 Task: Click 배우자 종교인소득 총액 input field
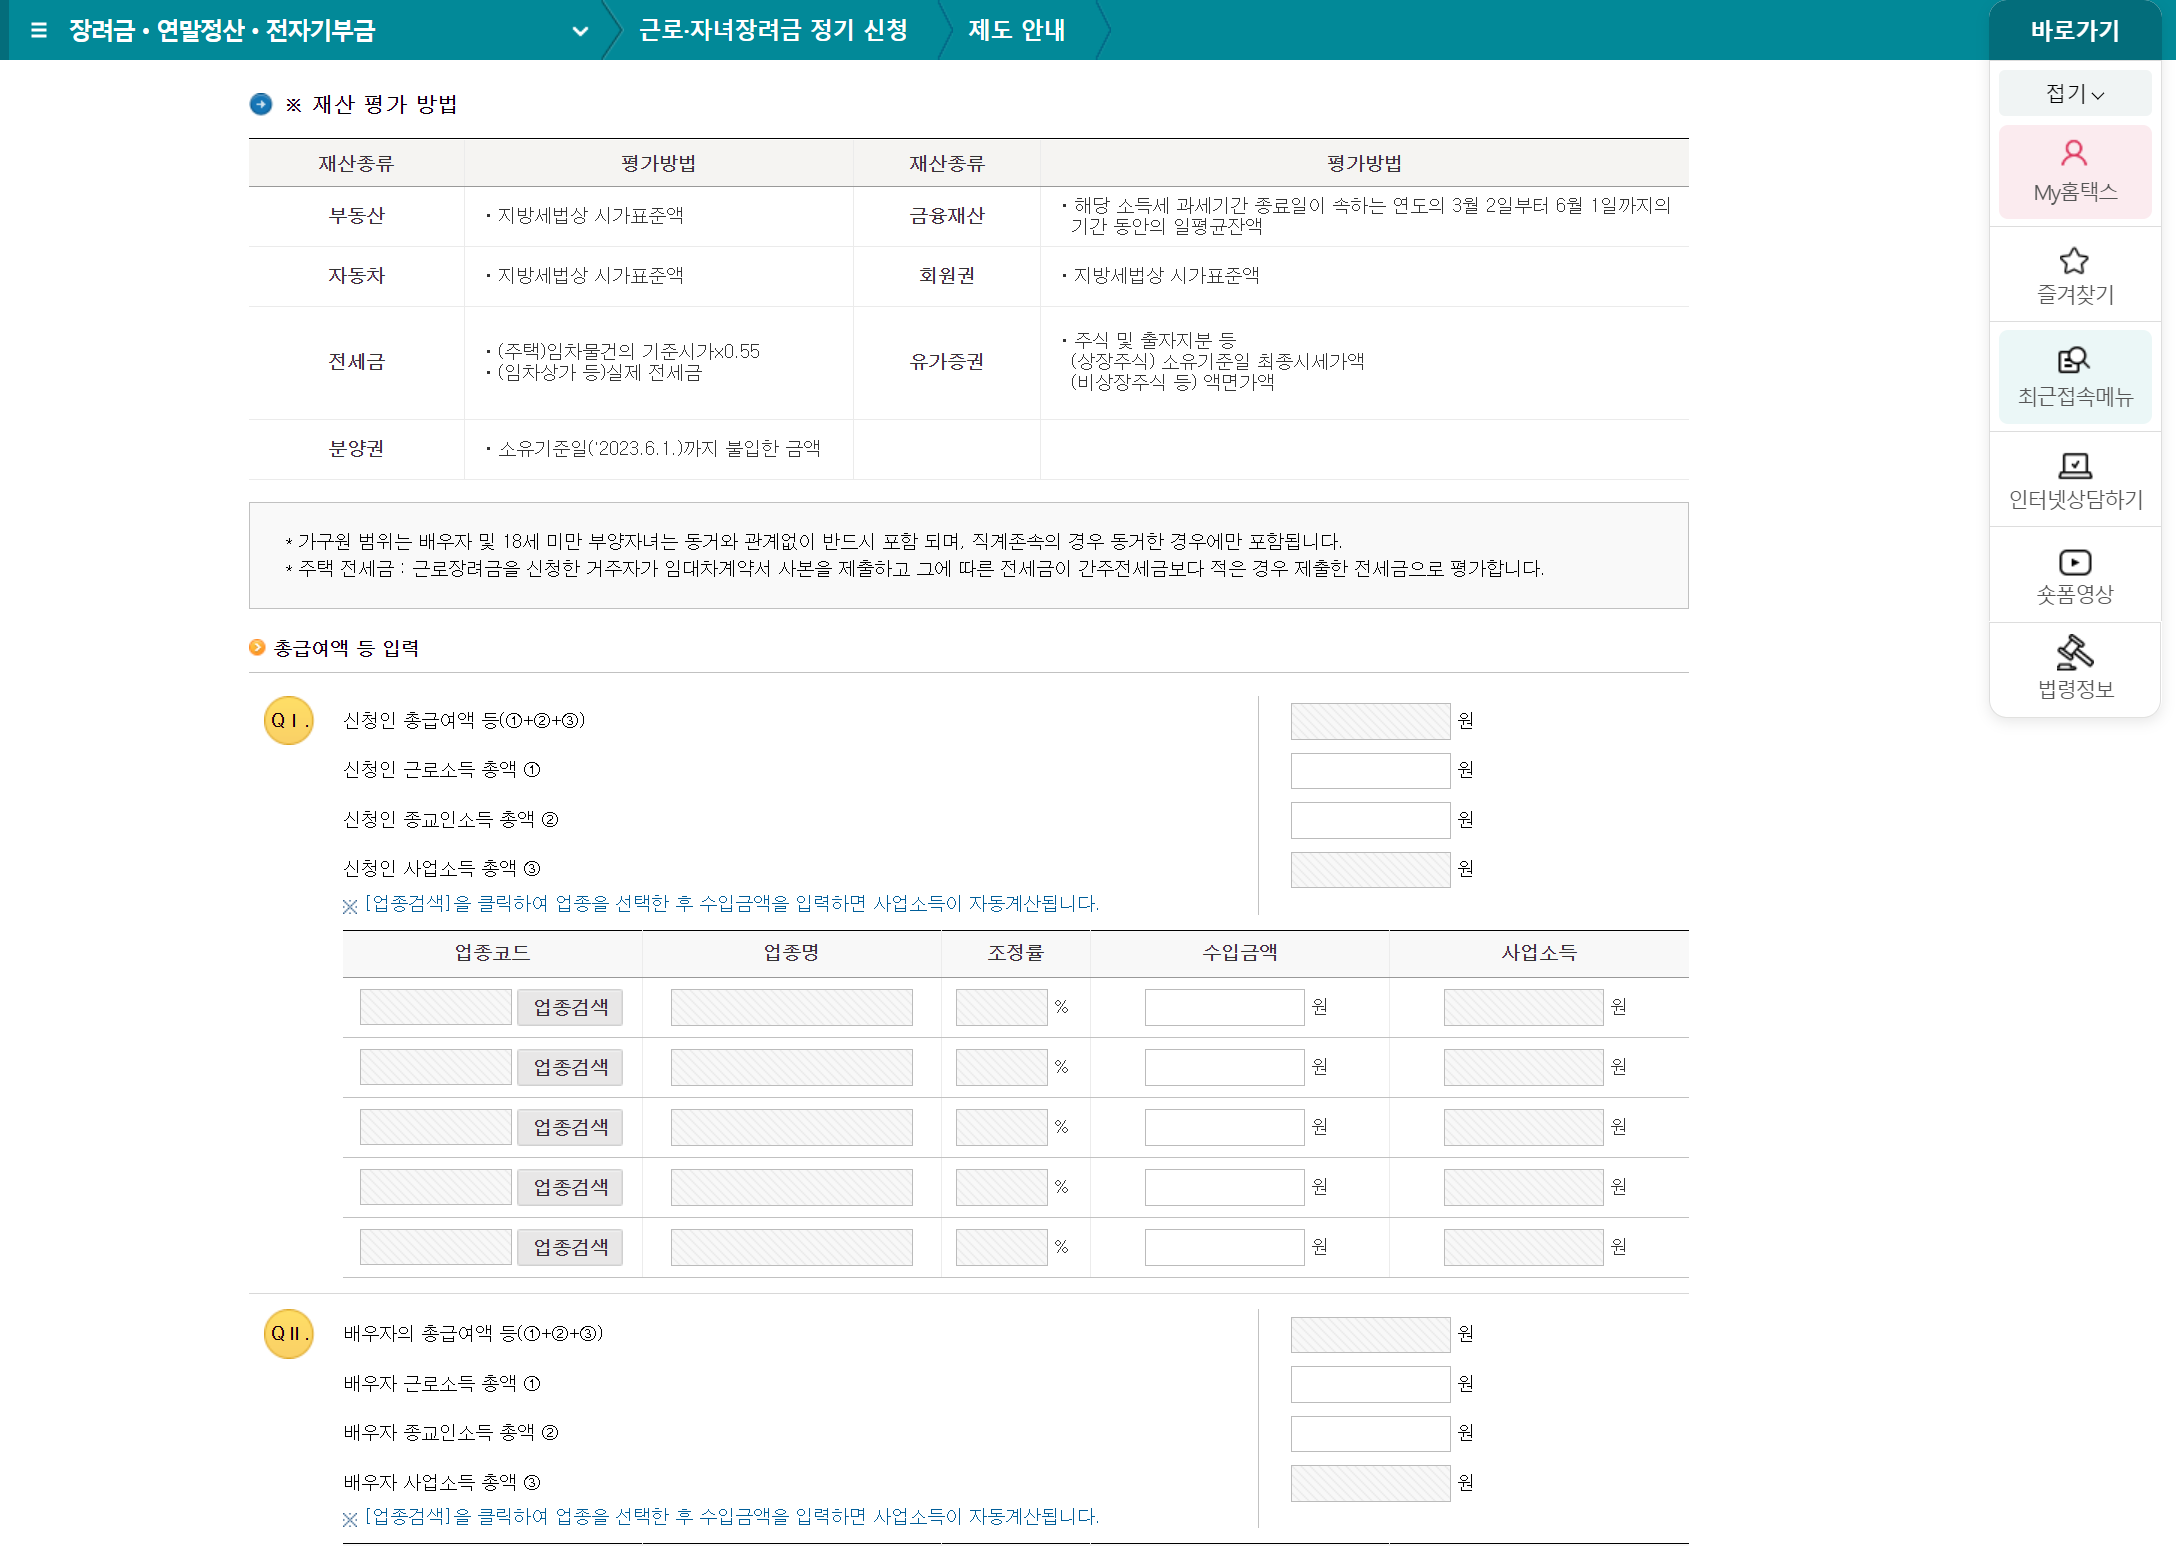point(1369,1434)
